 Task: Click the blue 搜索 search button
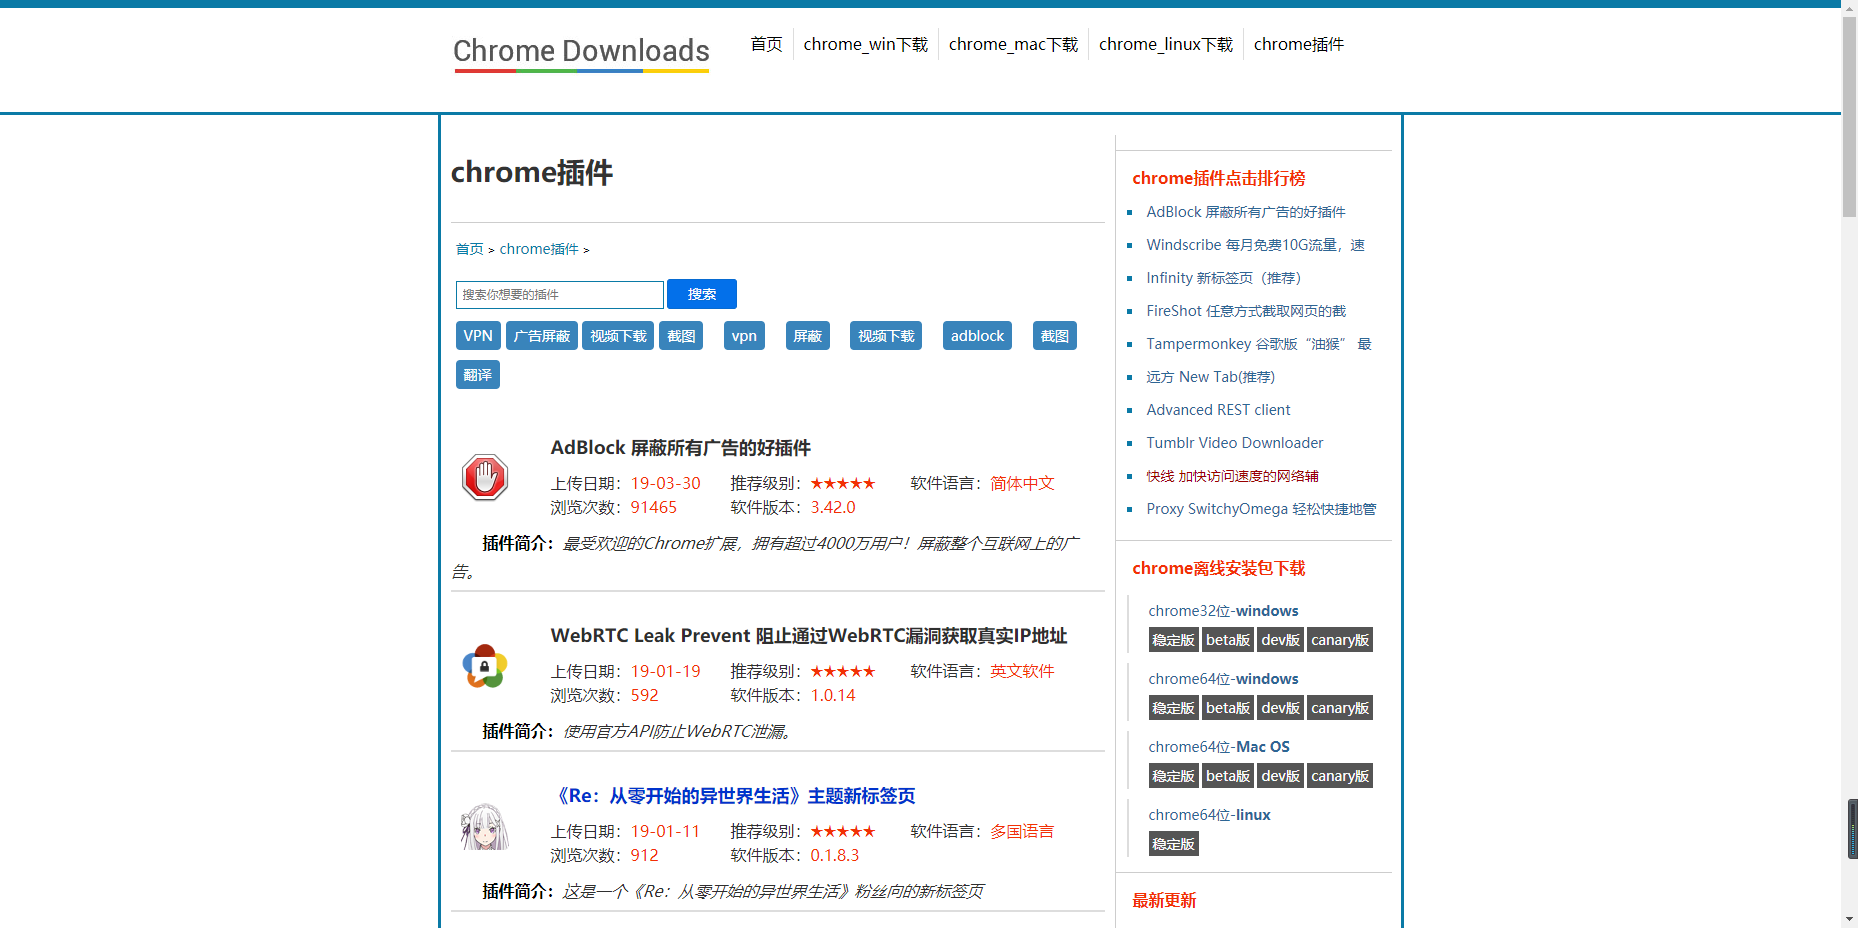tap(702, 294)
